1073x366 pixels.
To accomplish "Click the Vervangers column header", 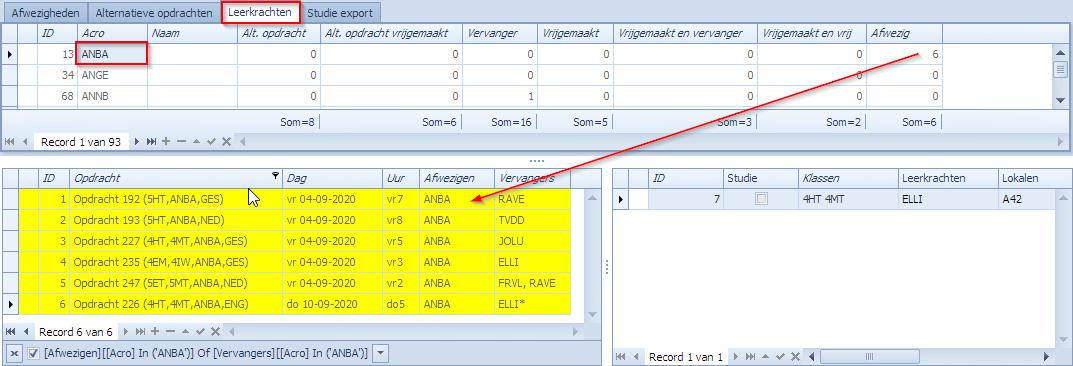I will pos(532,178).
